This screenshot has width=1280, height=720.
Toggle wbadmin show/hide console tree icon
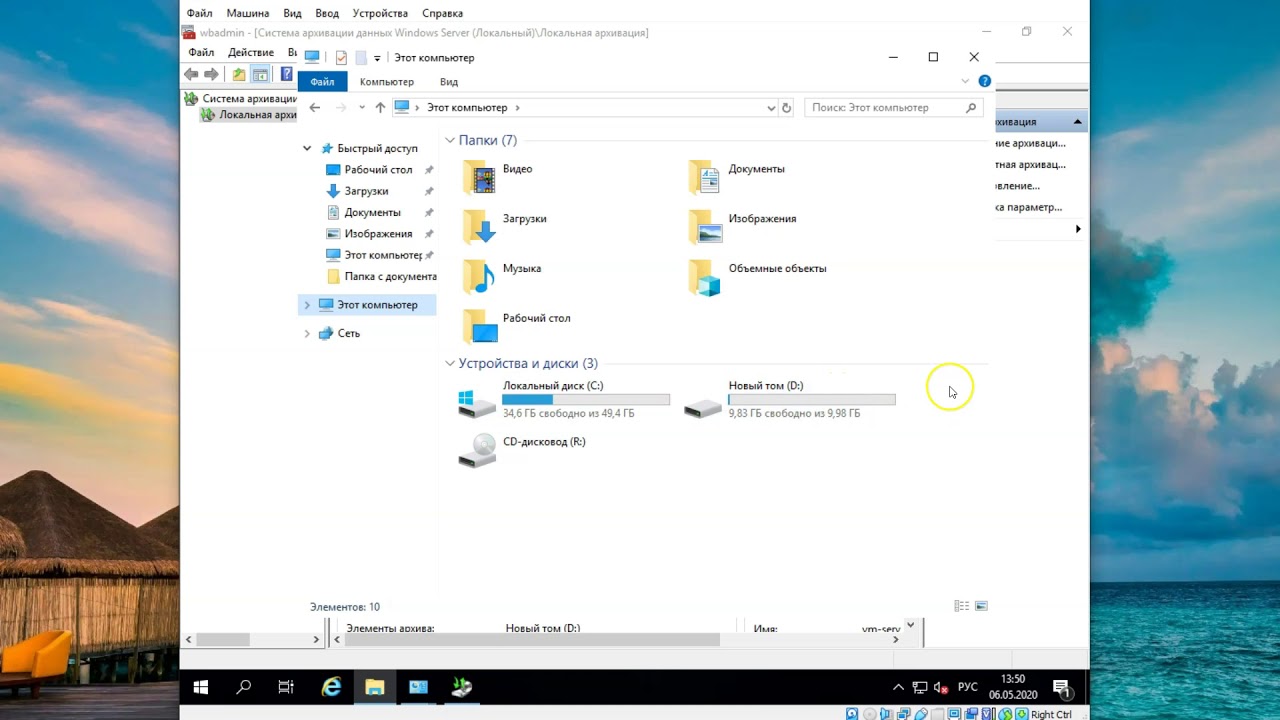coord(260,74)
